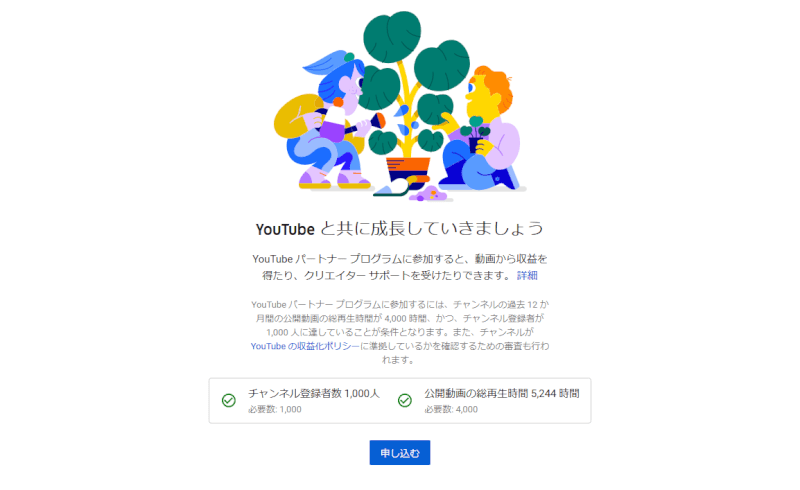Click the orange-haired character in illustration
The image size is (800, 490).
tap(482, 130)
